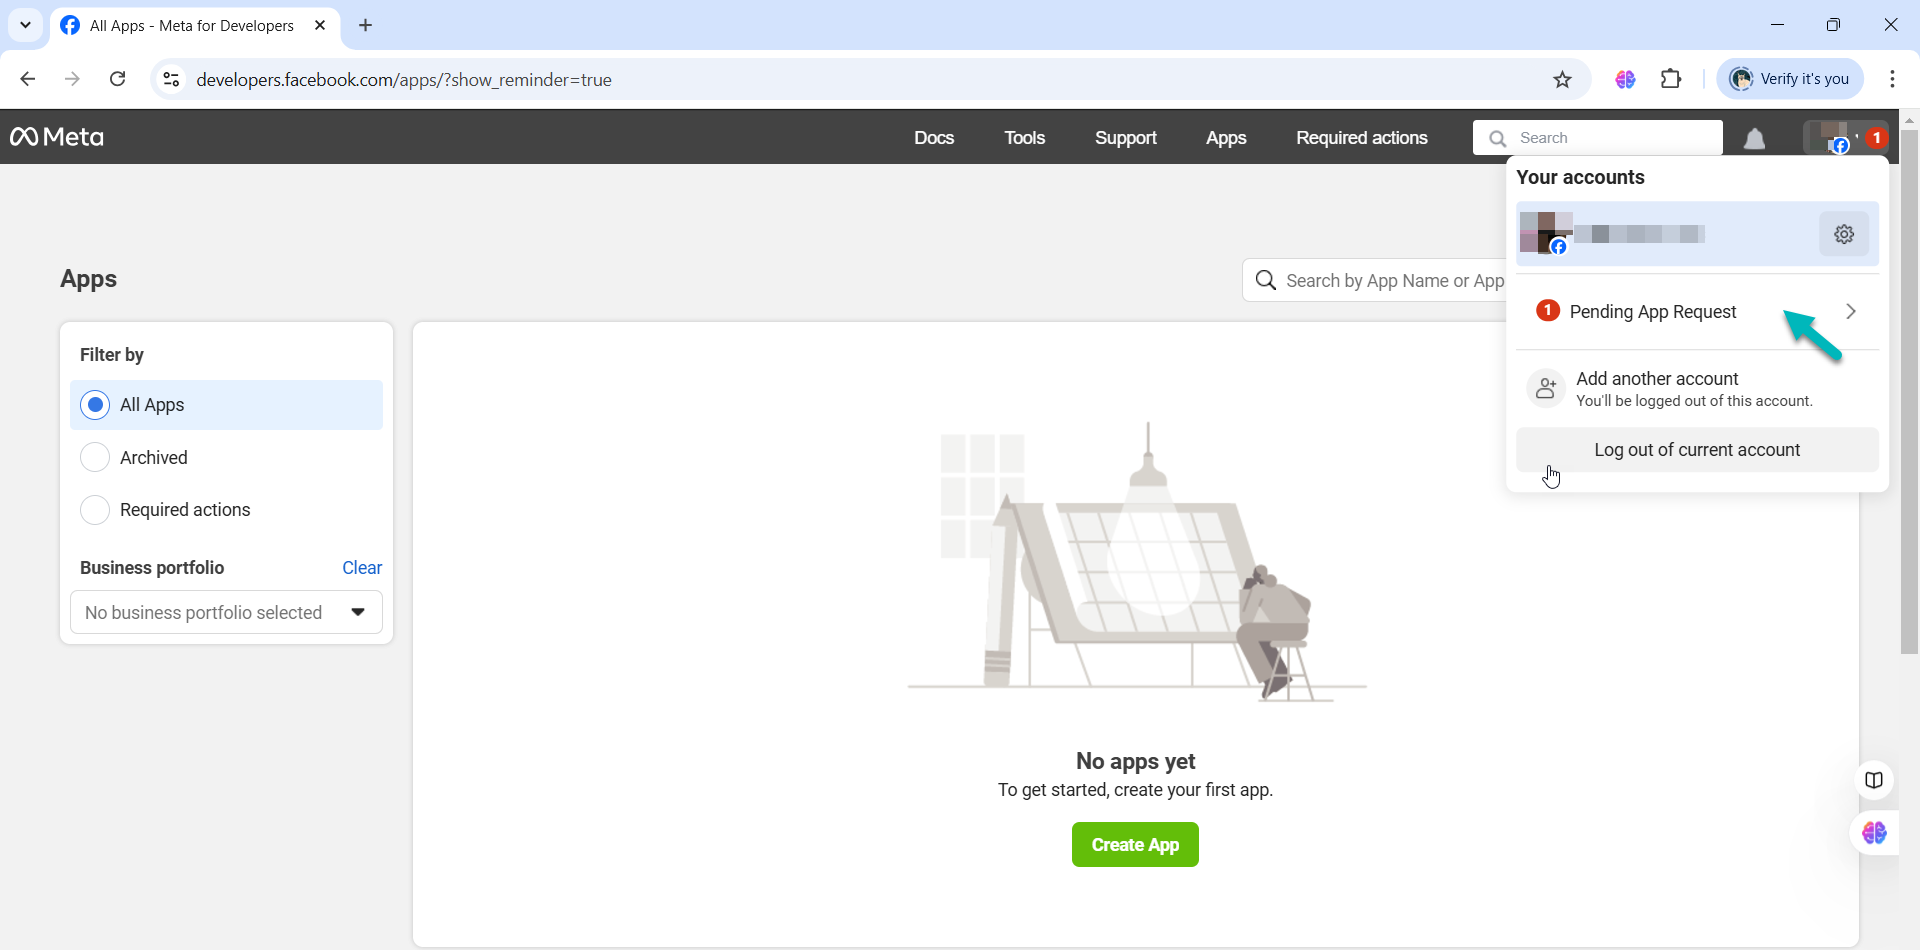Click the account profile thumbnail in Your accounts

1545,233
